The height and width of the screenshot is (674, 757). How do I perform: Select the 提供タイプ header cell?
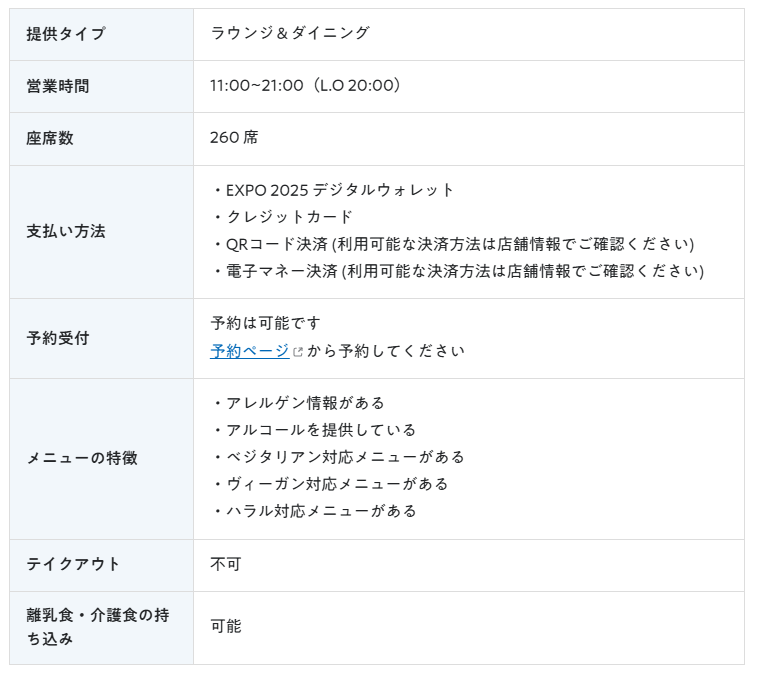[x=101, y=34]
